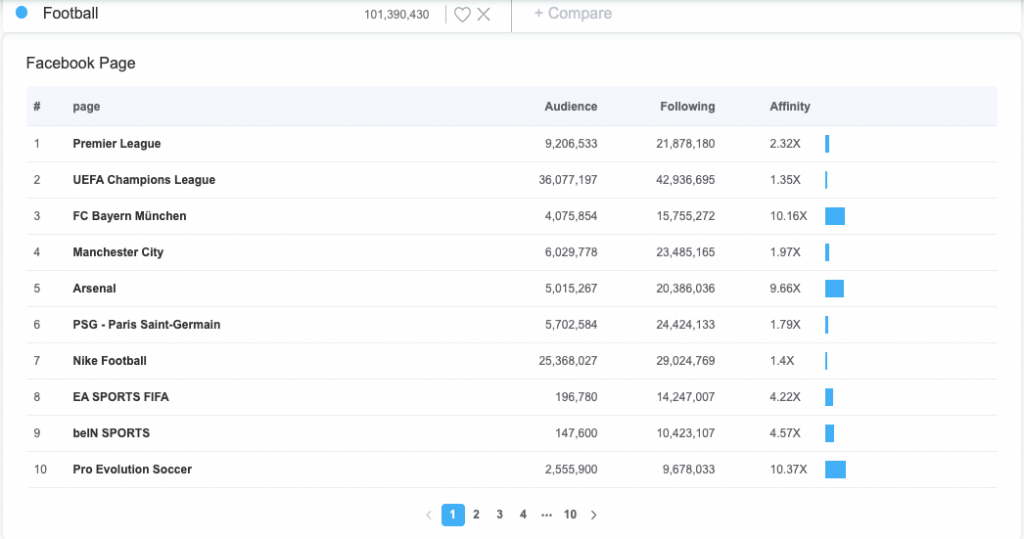
Task: Open the Premier League page row
Action: click(511, 144)
